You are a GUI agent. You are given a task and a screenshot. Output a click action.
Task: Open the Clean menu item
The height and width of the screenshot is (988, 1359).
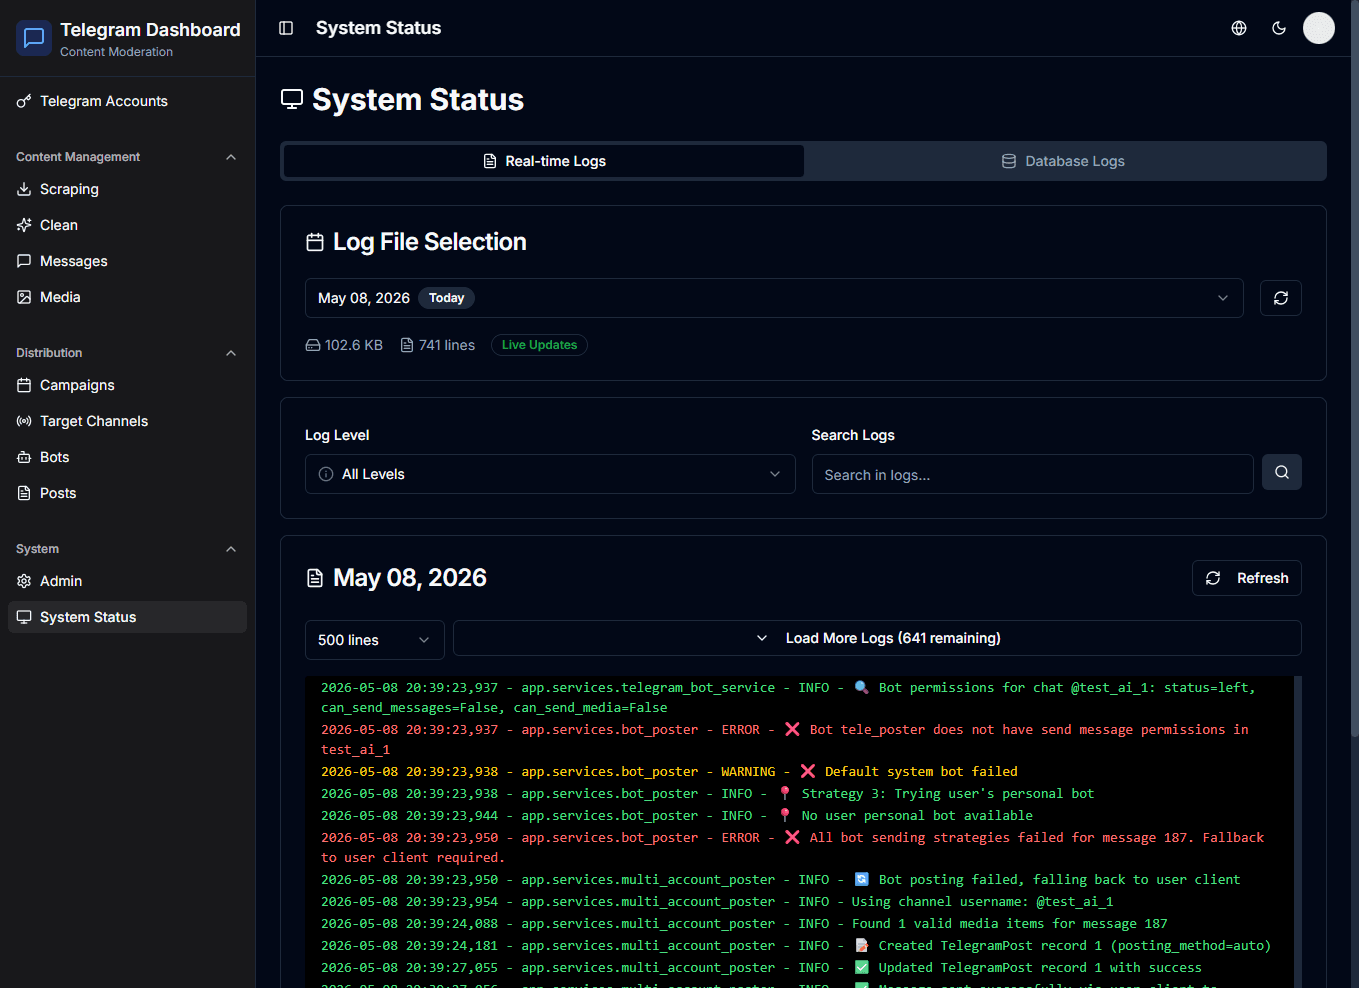(x=127, y=225)
